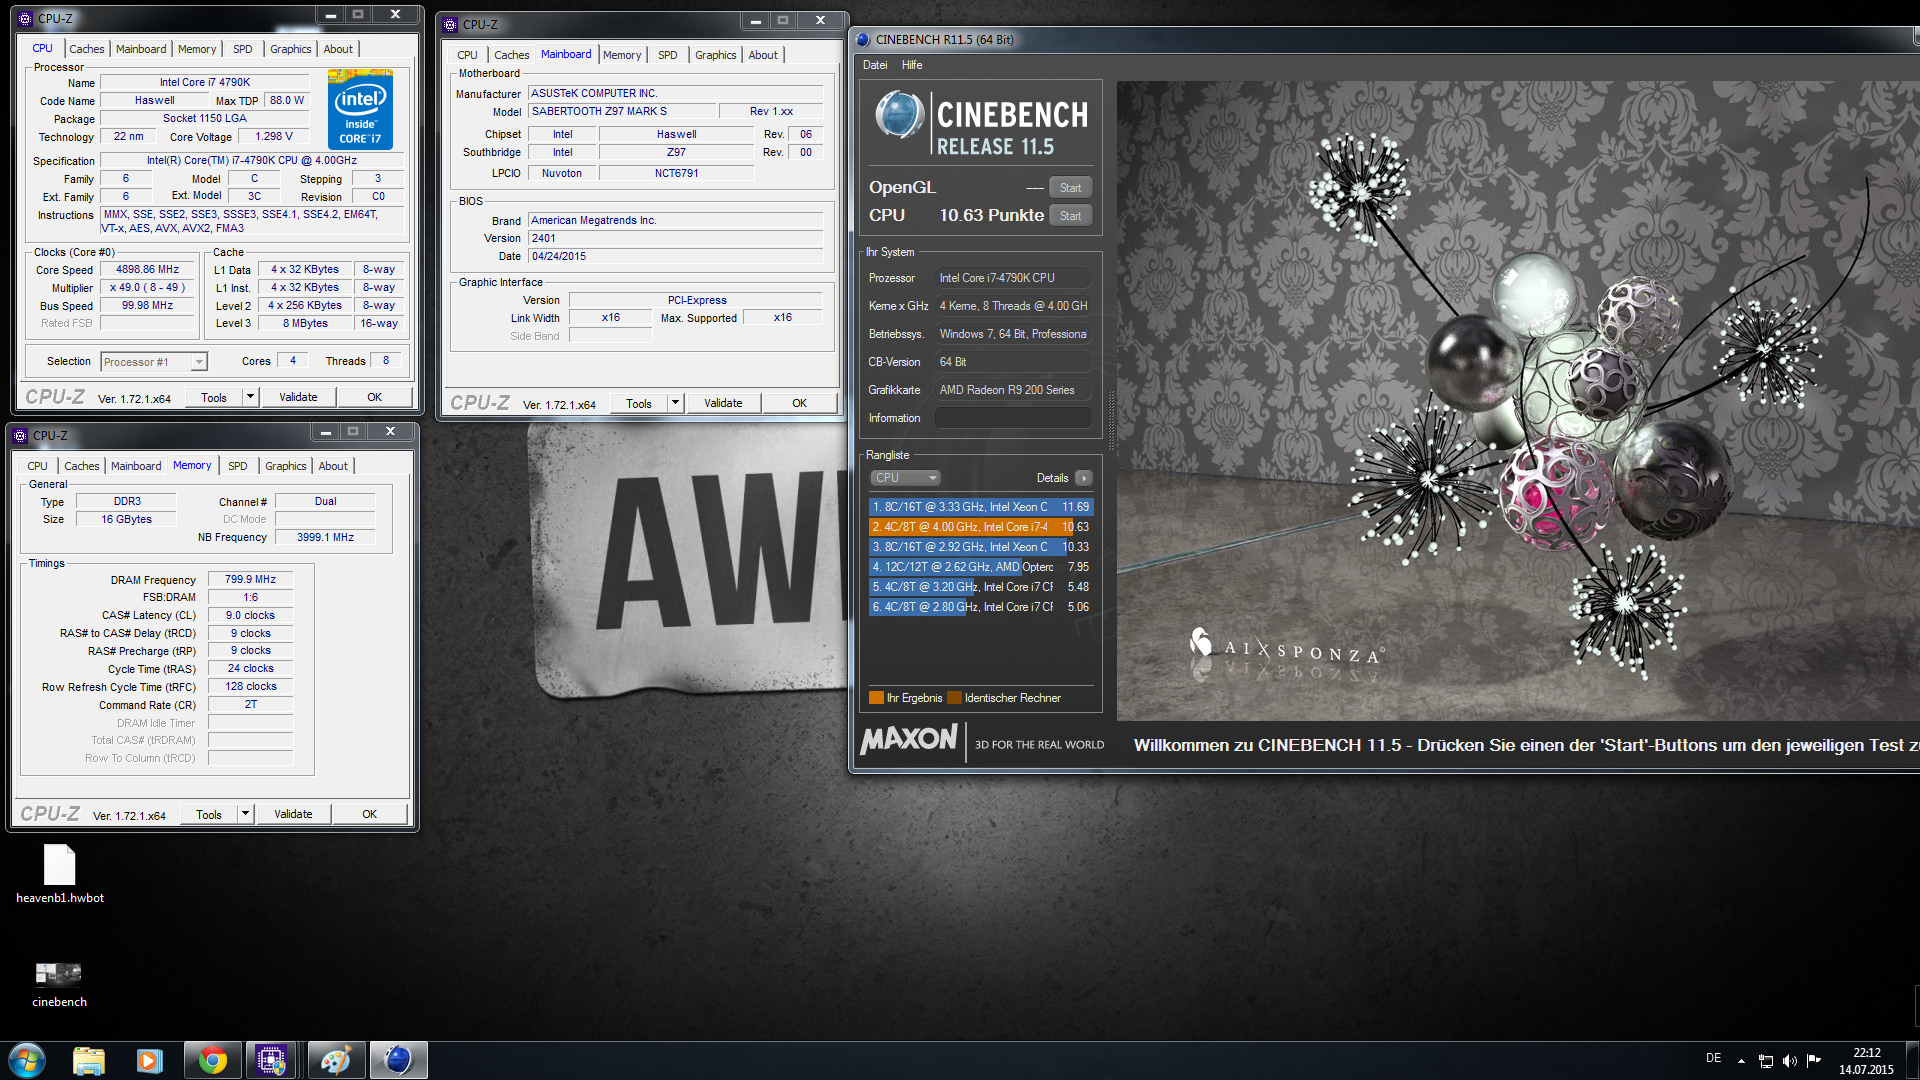
Task: Click the taskbar clock and date
Action: 1866,1061
